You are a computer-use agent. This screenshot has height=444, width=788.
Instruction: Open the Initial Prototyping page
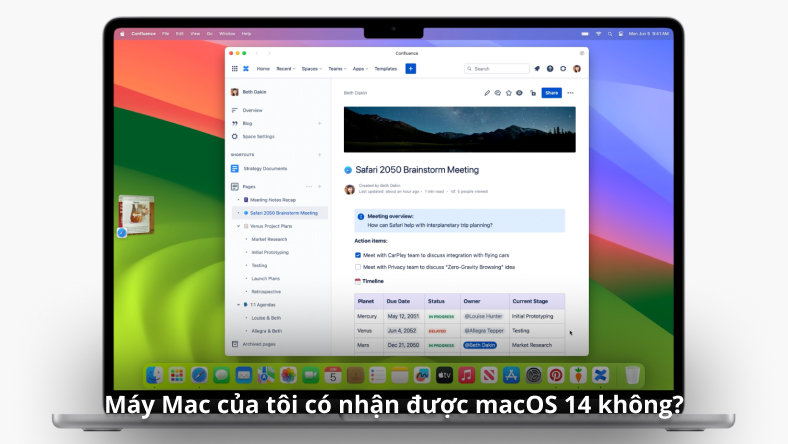(x=270, y=252)
